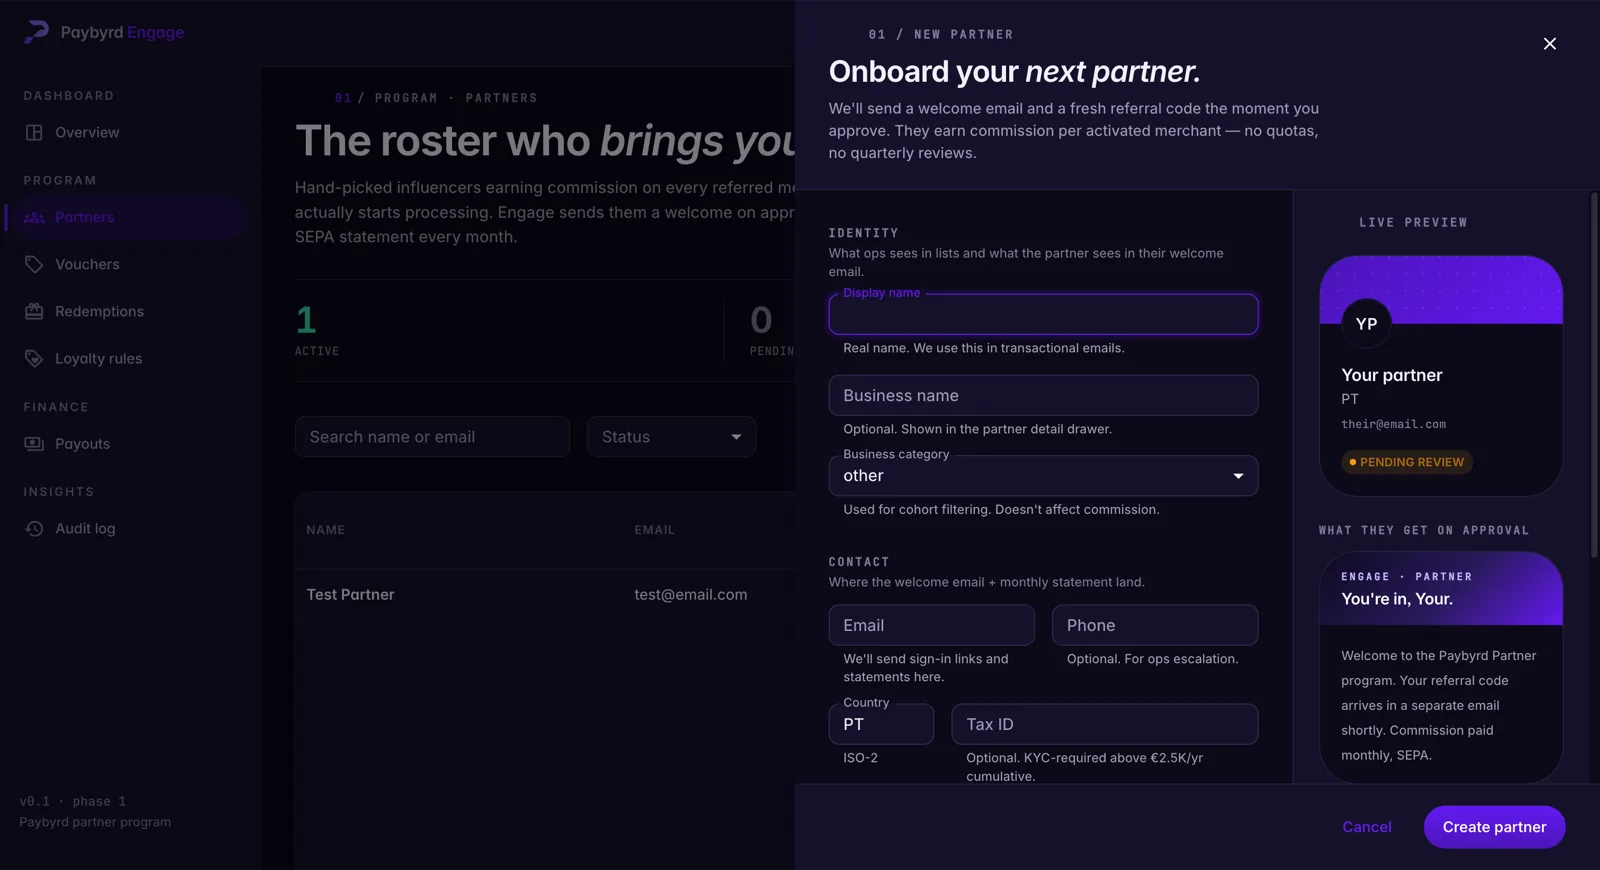This screenshot has height=870, width=1600.
Task: Click the Country field showing PT
Action: tap(881, 724)
